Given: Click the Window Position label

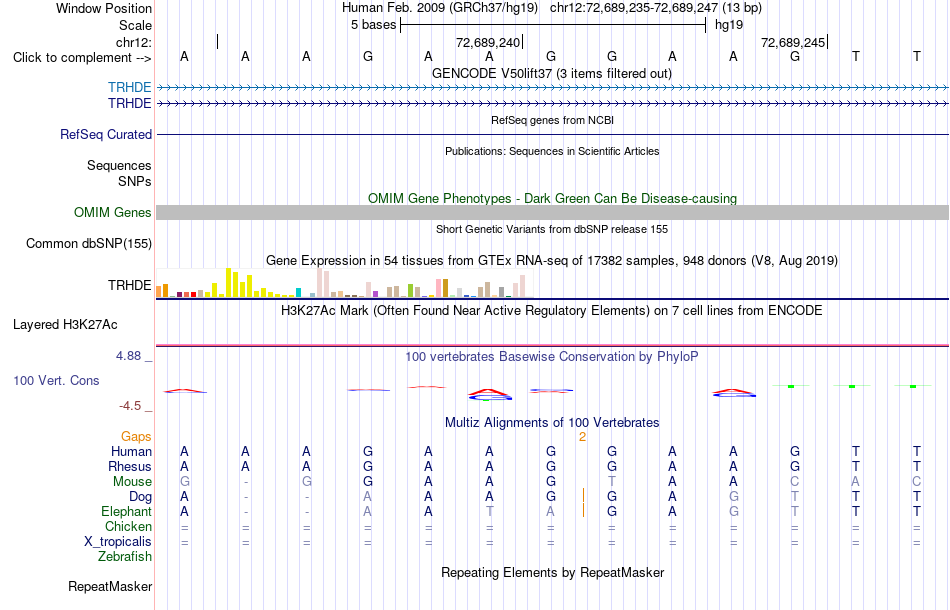Looking at the screenshot, I should tap(104, 8).
